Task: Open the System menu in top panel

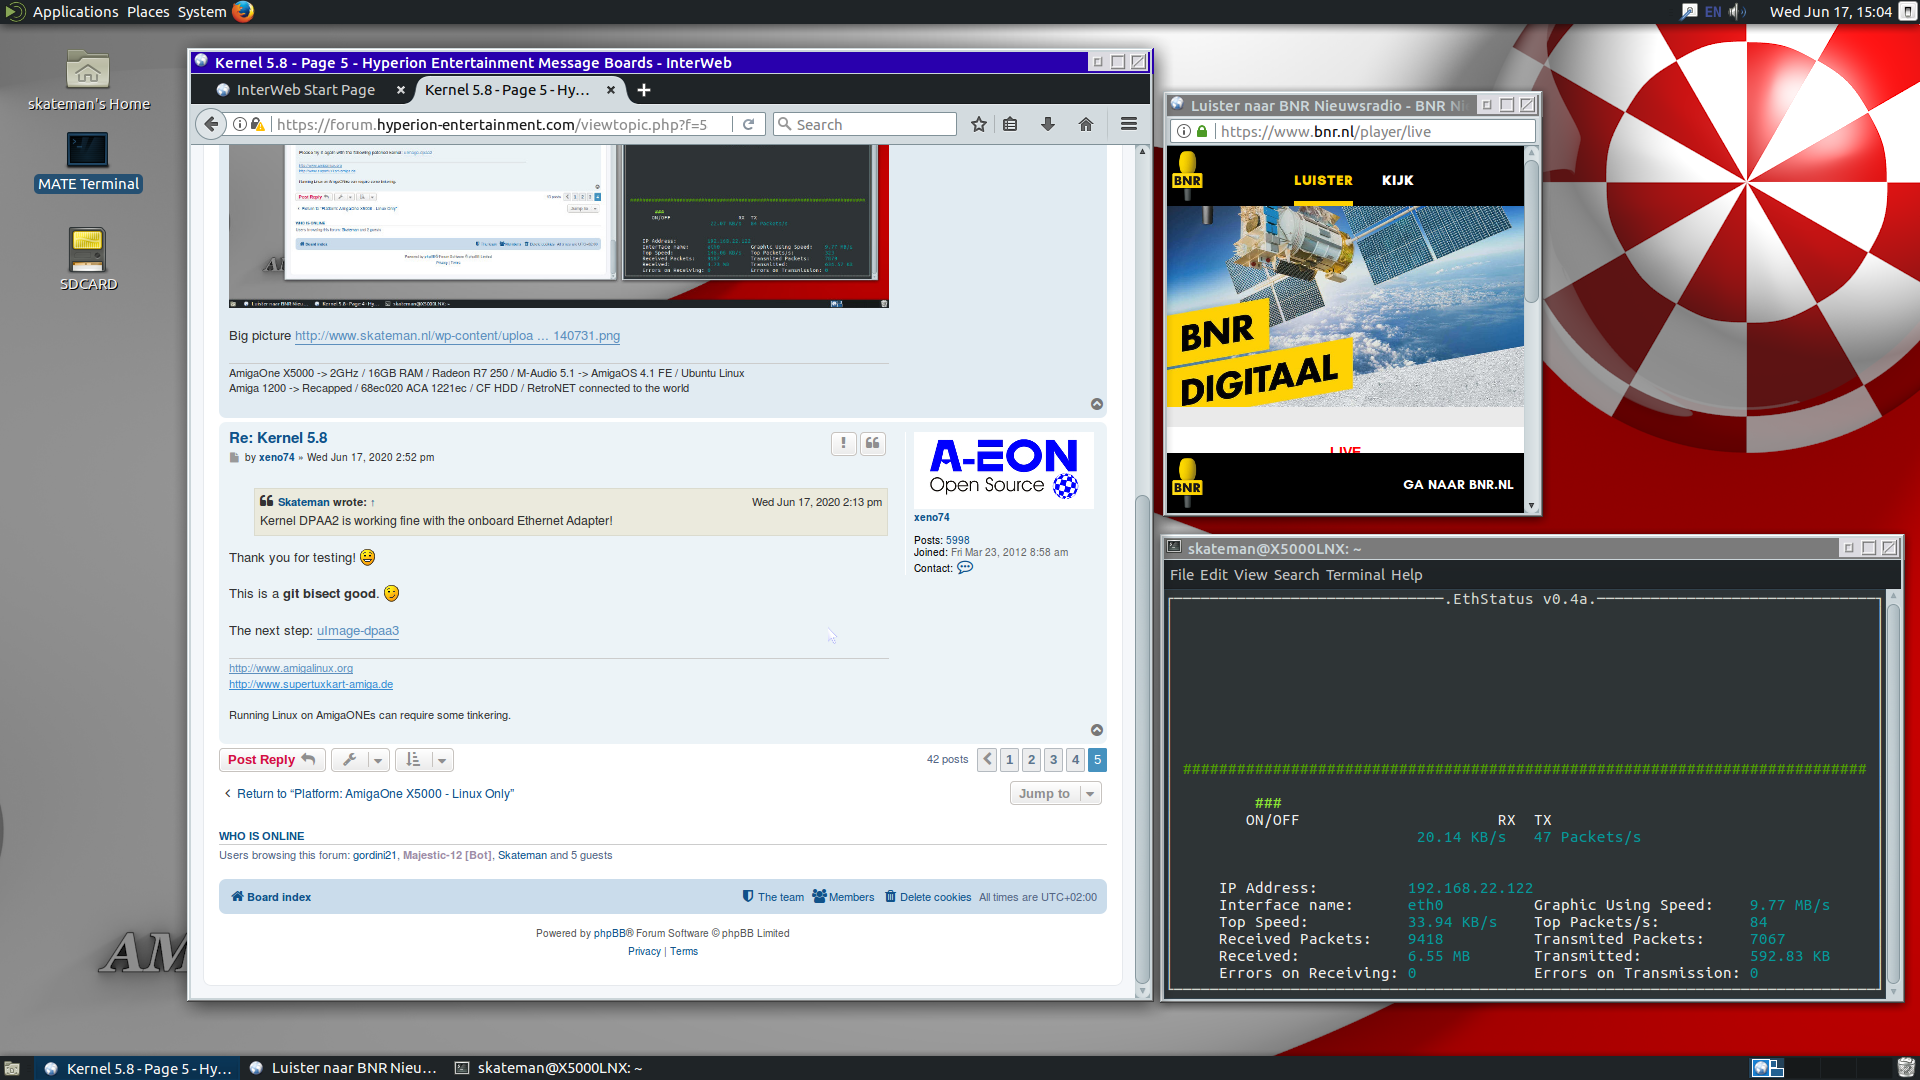Action: [x=202, y=12]
